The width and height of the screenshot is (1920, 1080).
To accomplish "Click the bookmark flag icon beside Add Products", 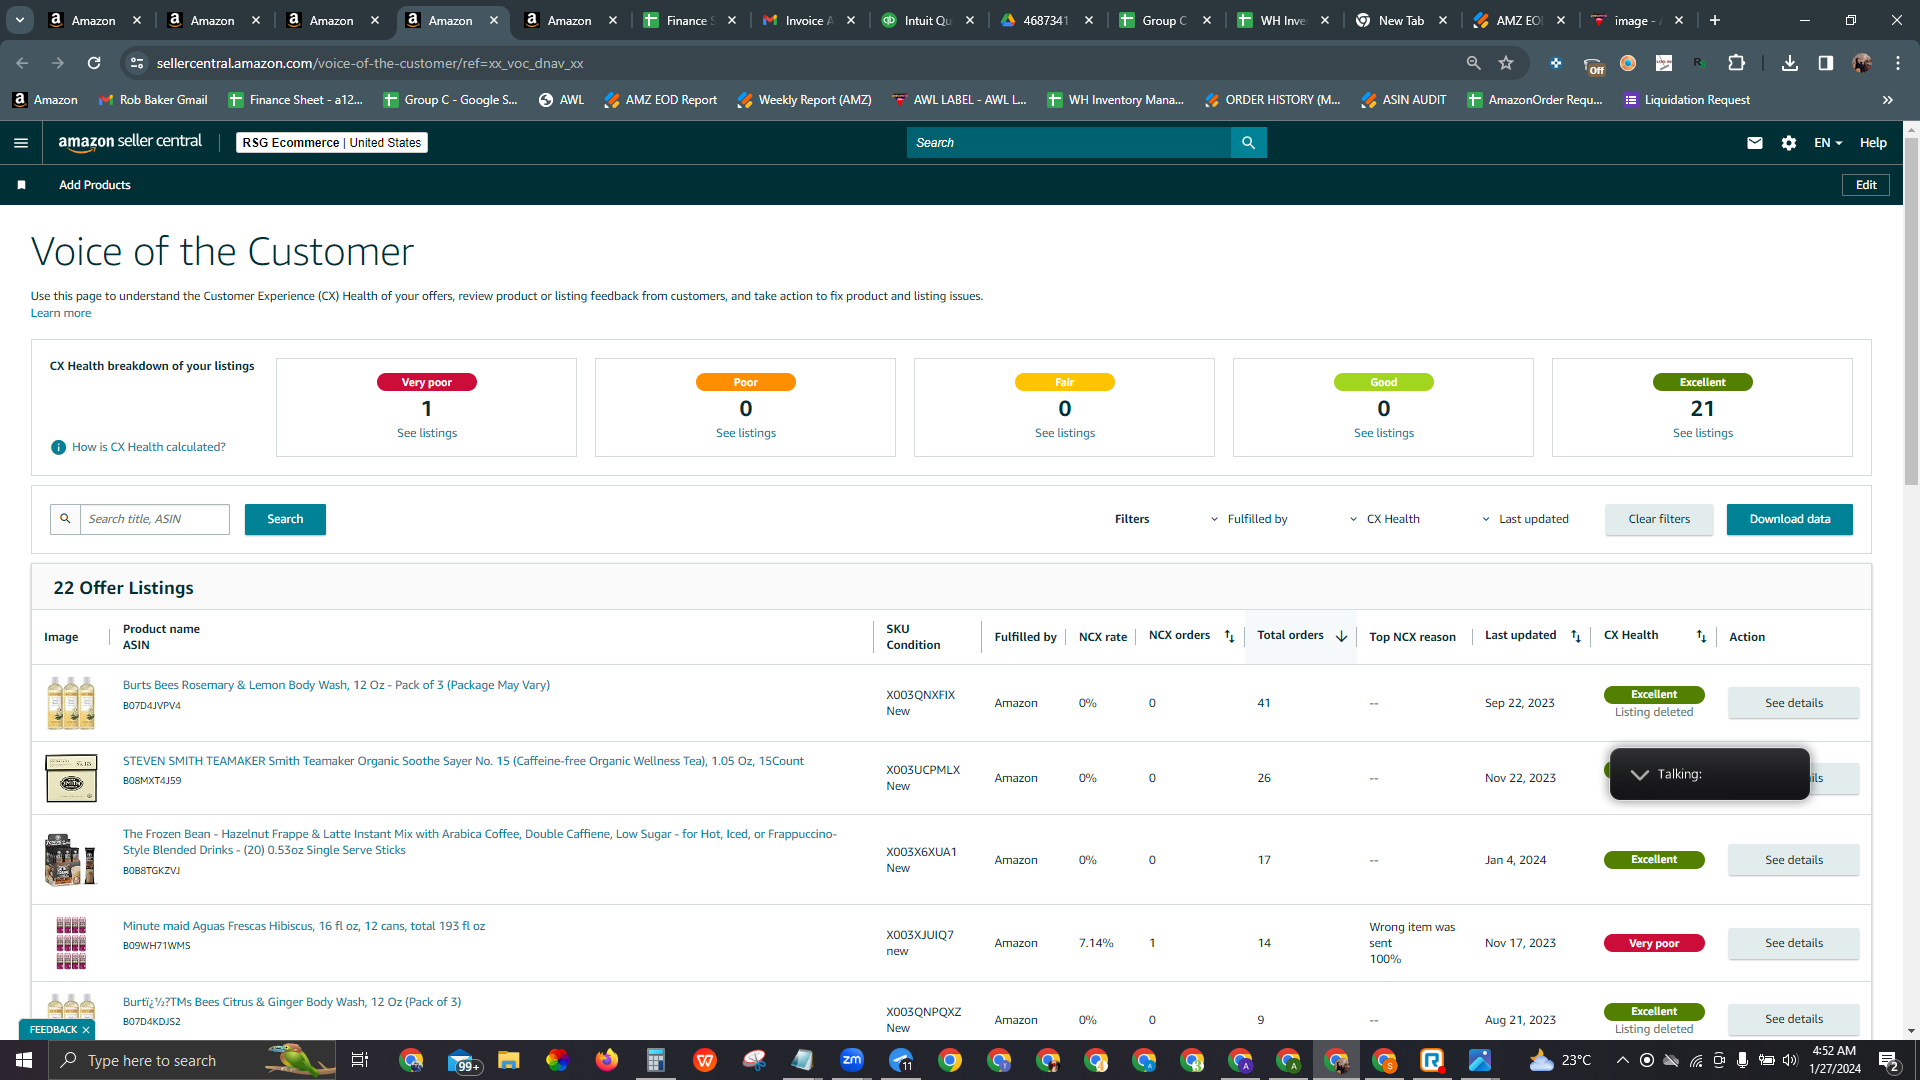I will point(21,185).
